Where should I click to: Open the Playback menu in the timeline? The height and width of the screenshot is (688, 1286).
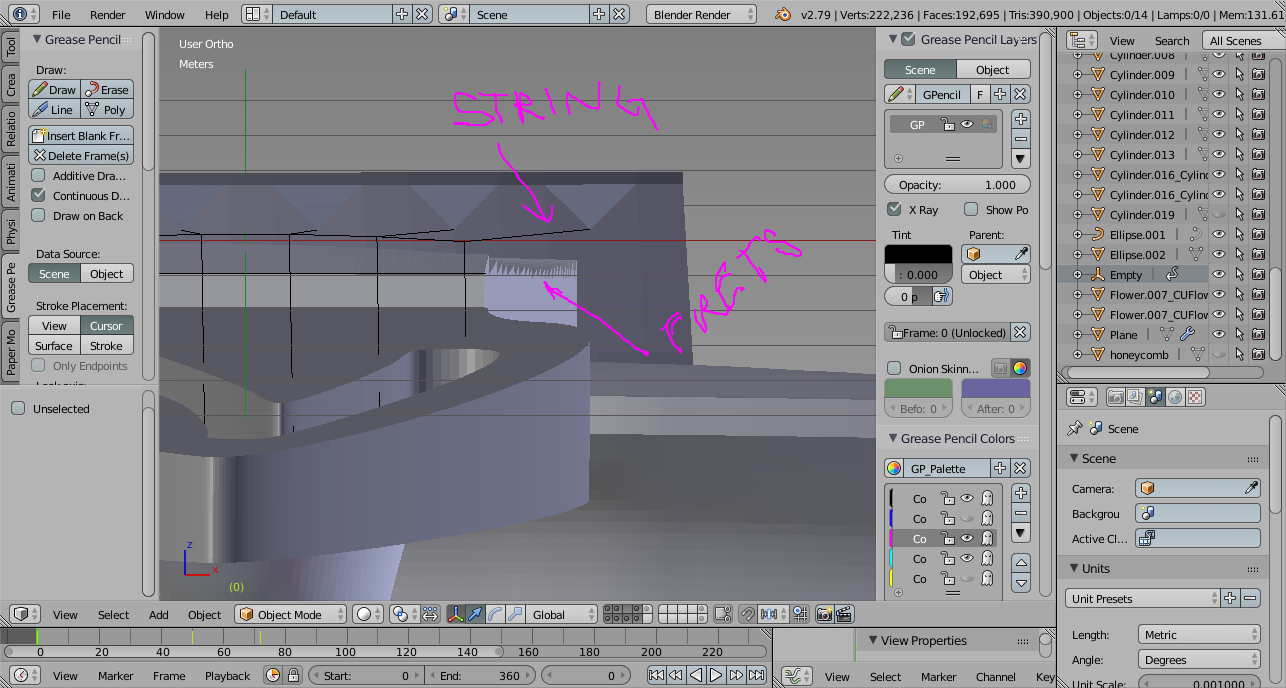click(228, 676)
